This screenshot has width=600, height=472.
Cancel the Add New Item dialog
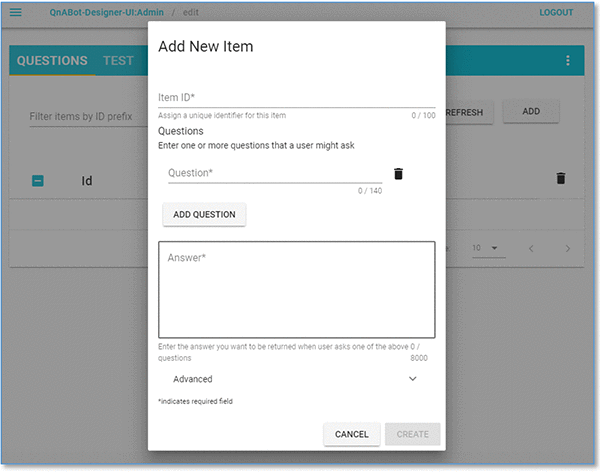[x=352, y=434]
